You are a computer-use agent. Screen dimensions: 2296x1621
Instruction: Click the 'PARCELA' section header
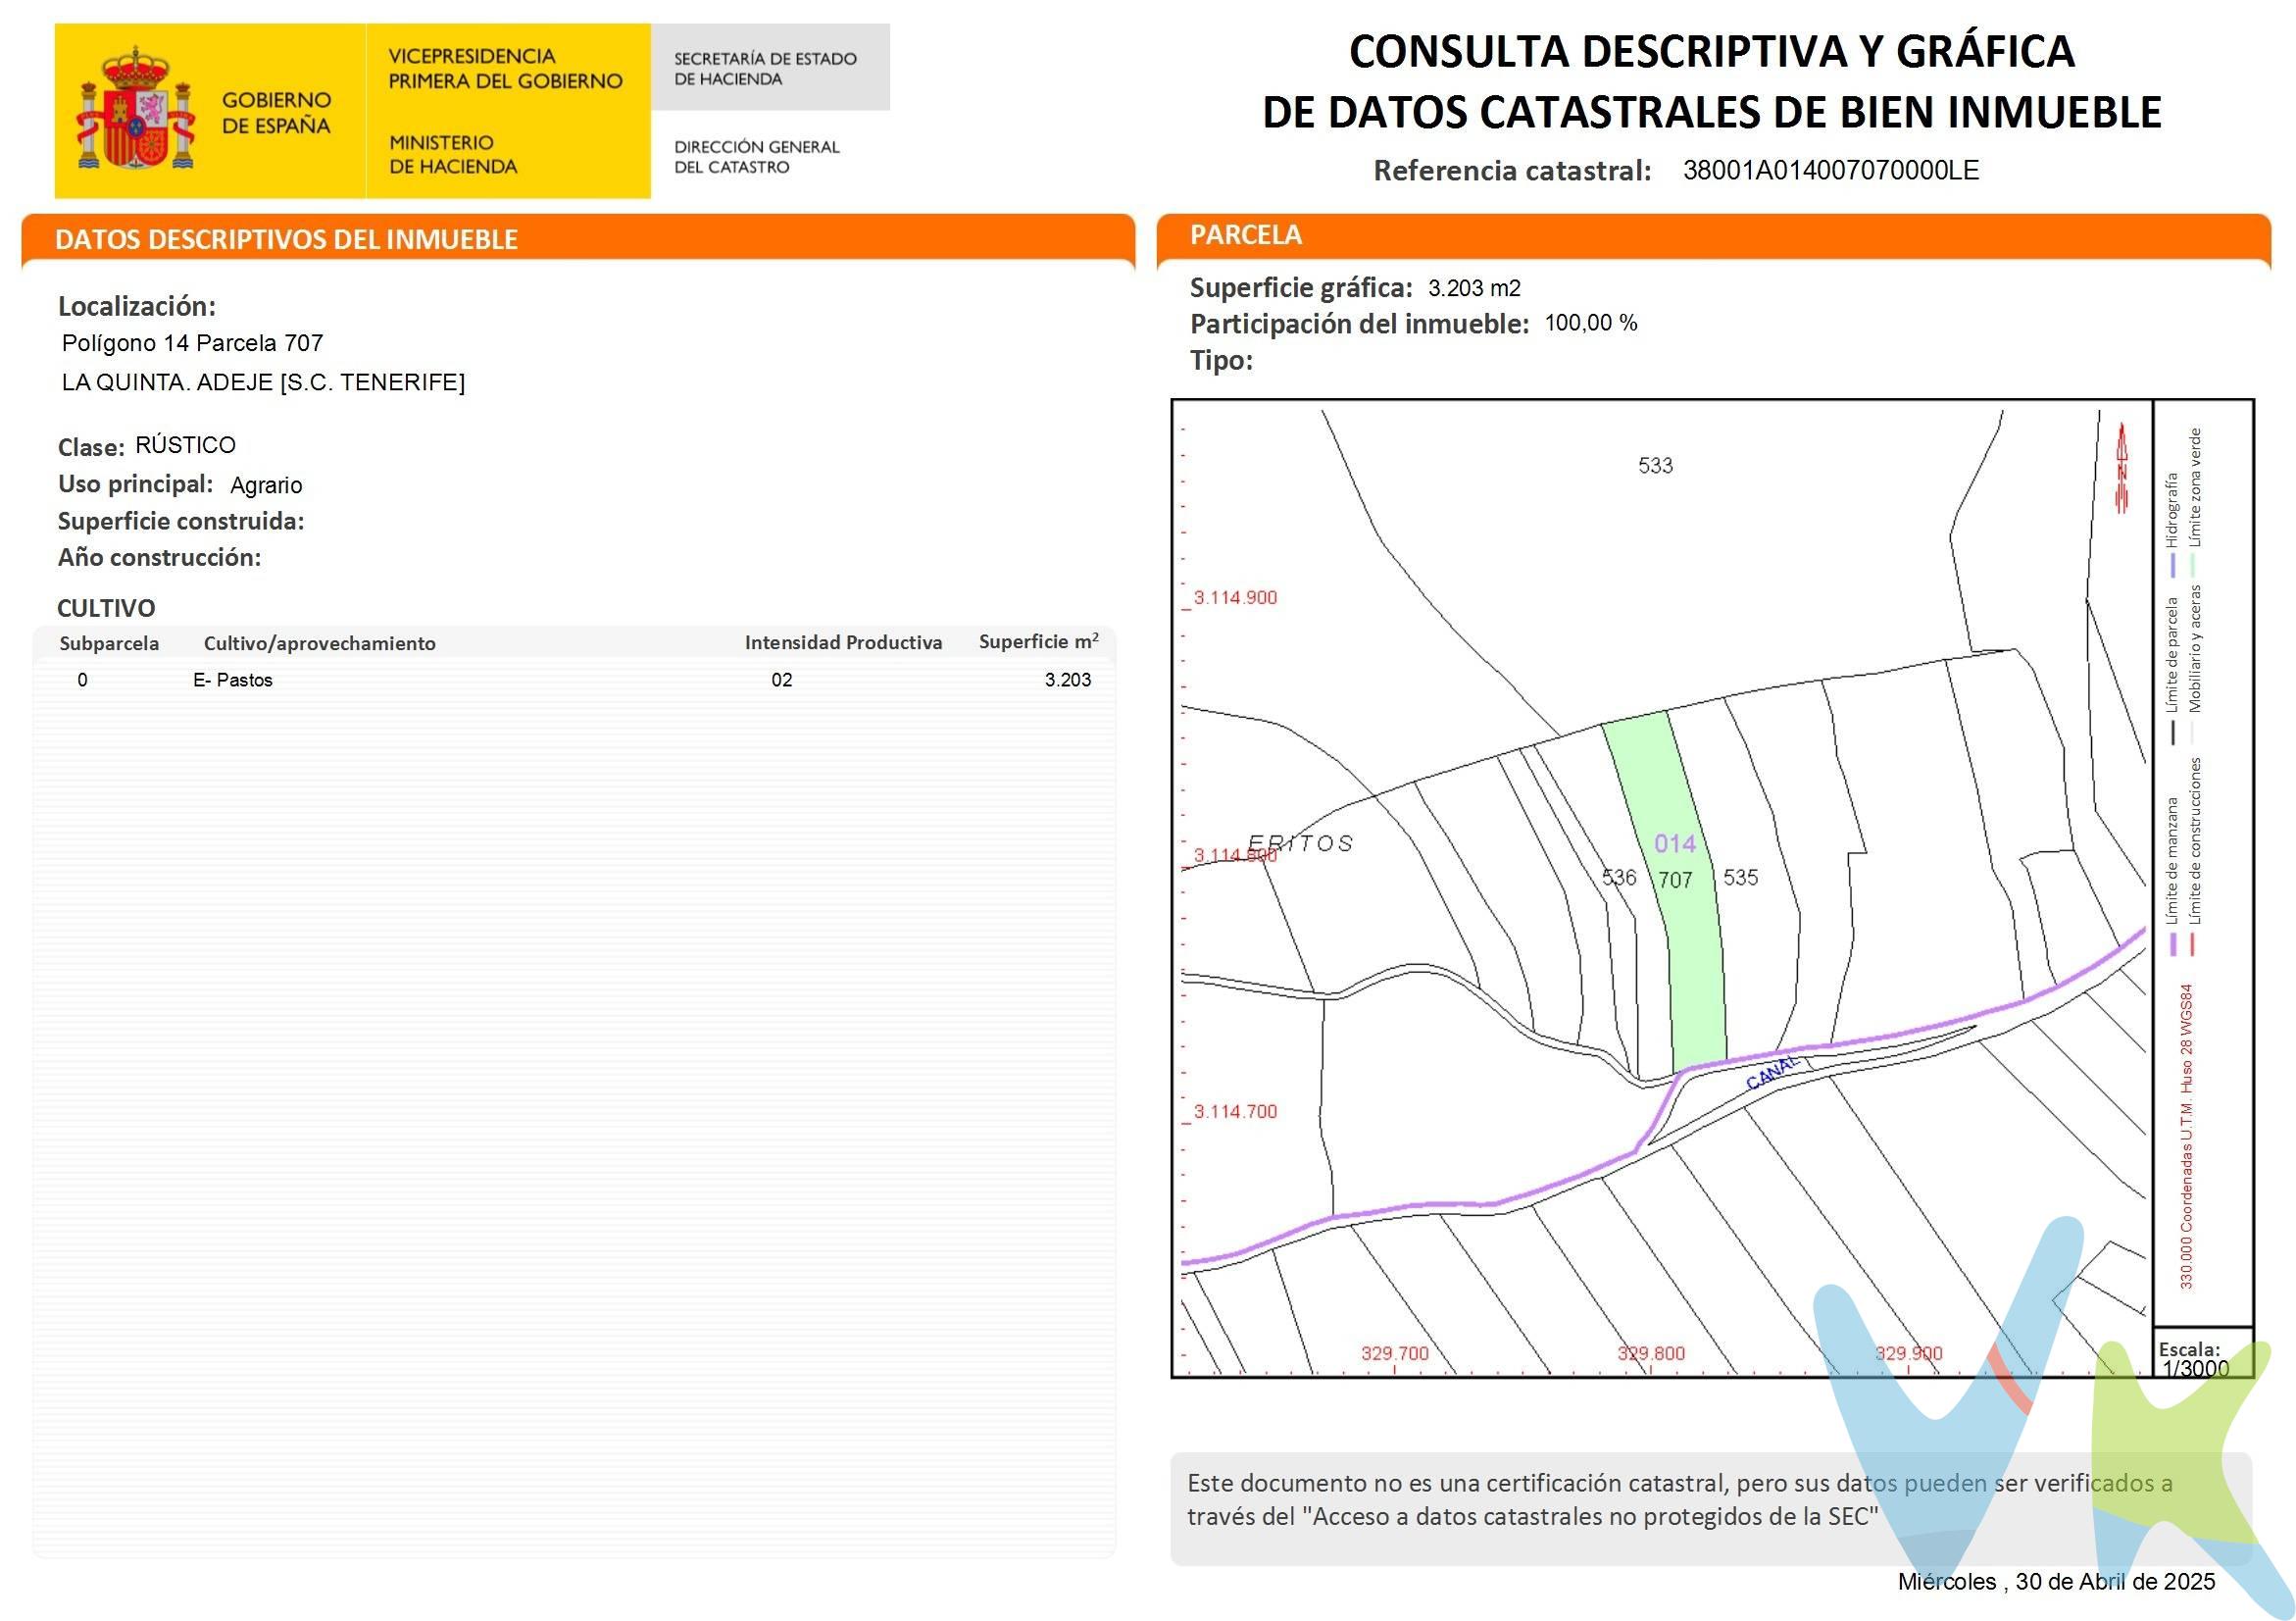[1245, 234]
